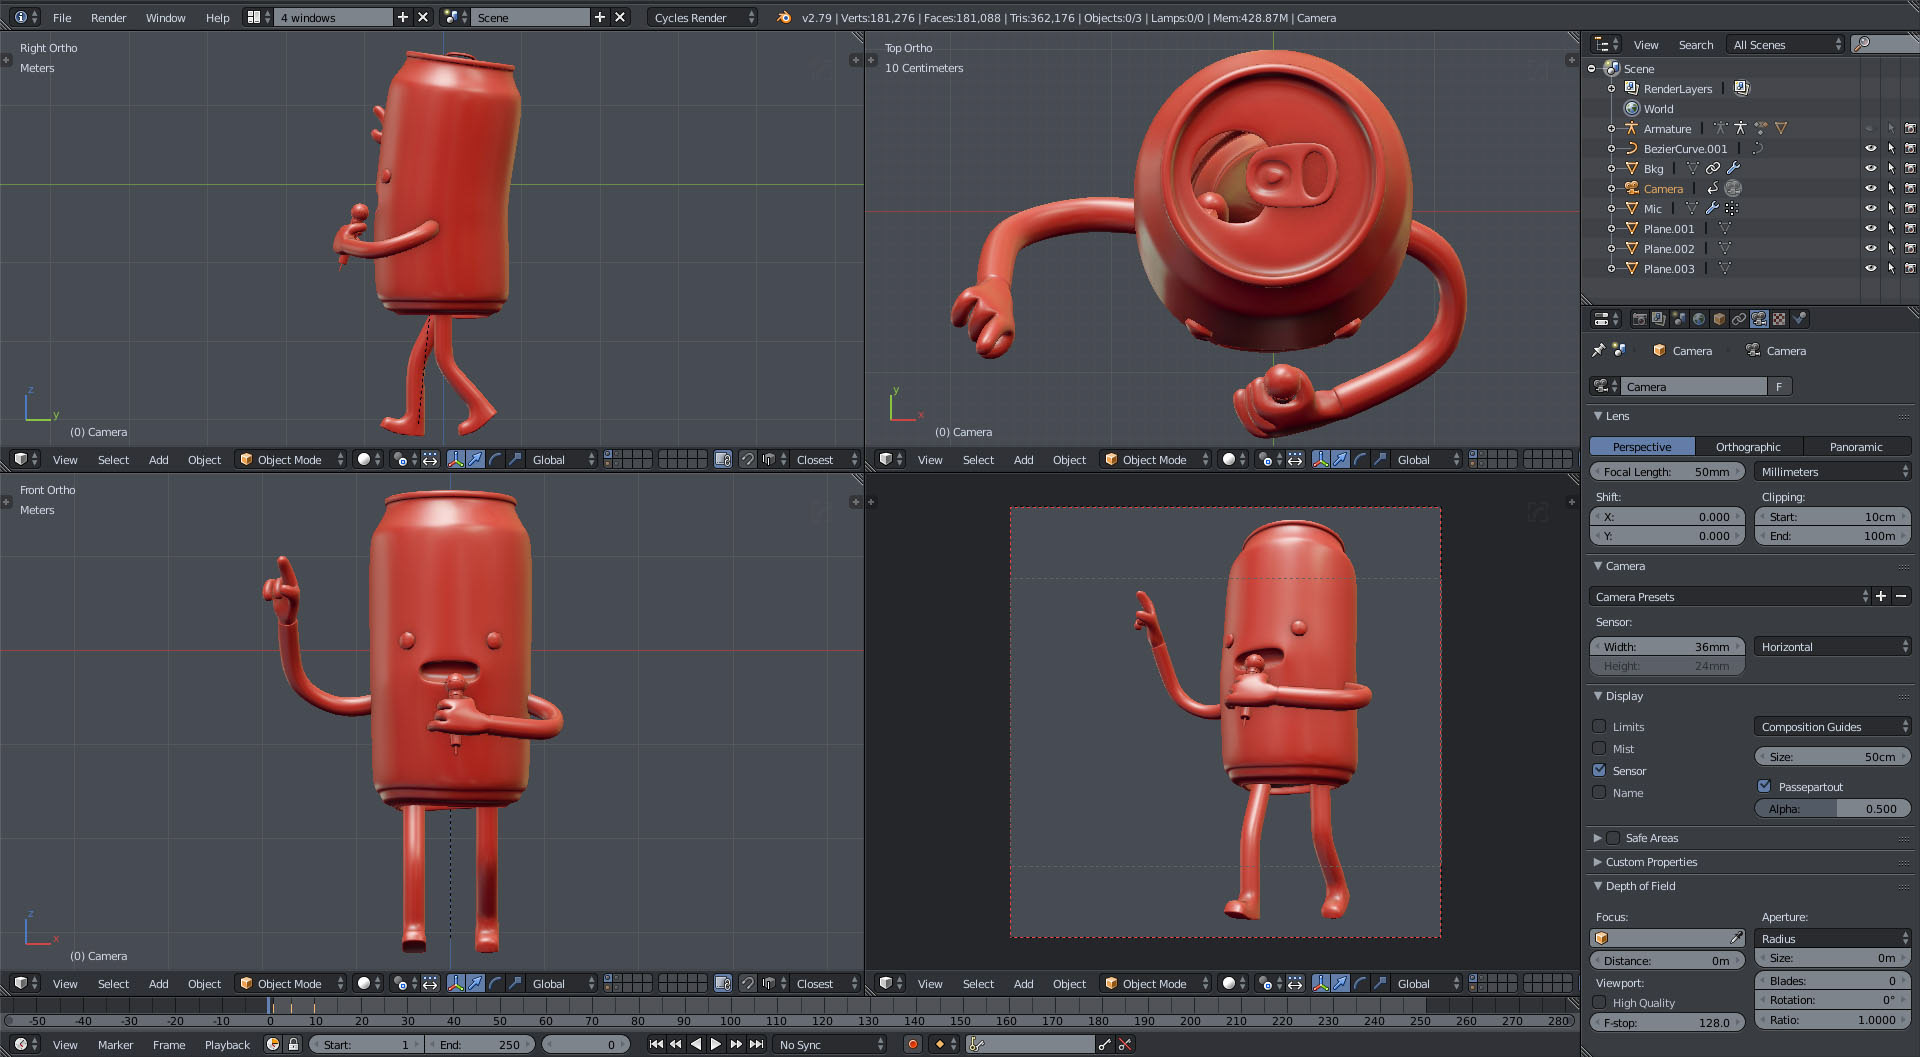1920x1057 pixels.
Task: Toggle visibility eye for Bkg object
Action: [1870, 168]
